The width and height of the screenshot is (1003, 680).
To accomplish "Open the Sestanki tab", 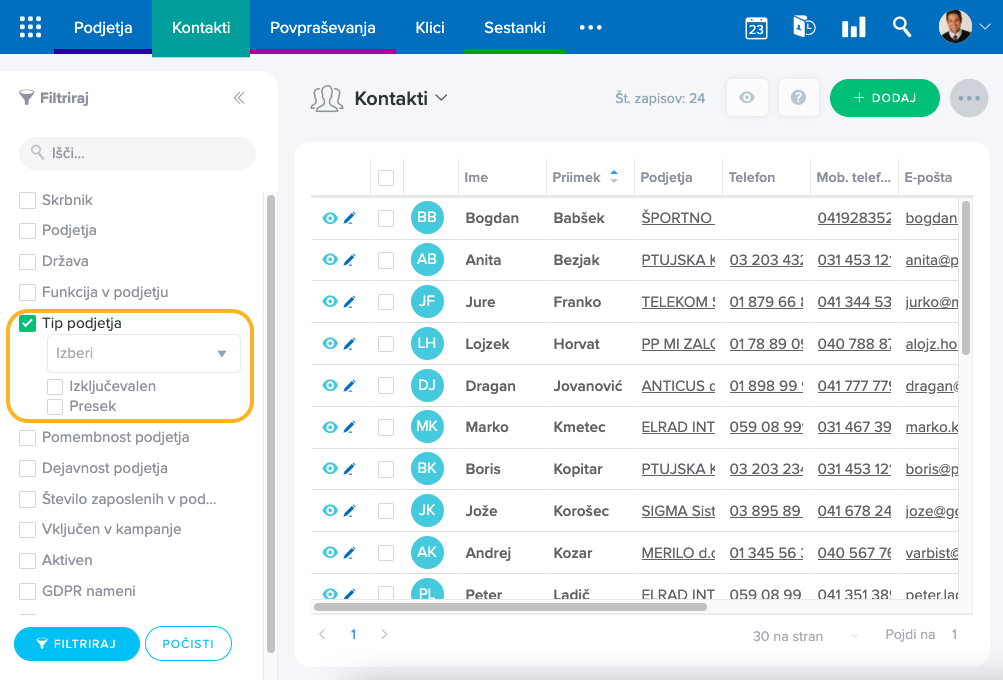I will click(514, 27).
